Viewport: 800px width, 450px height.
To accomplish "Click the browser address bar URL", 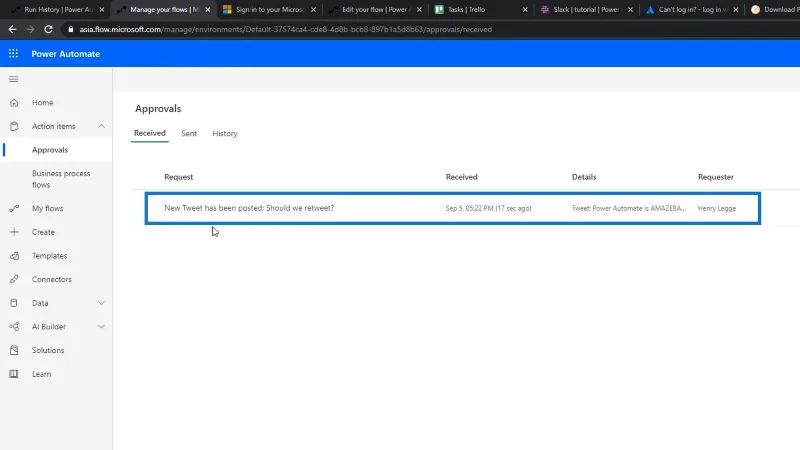I will coord(286,30).
